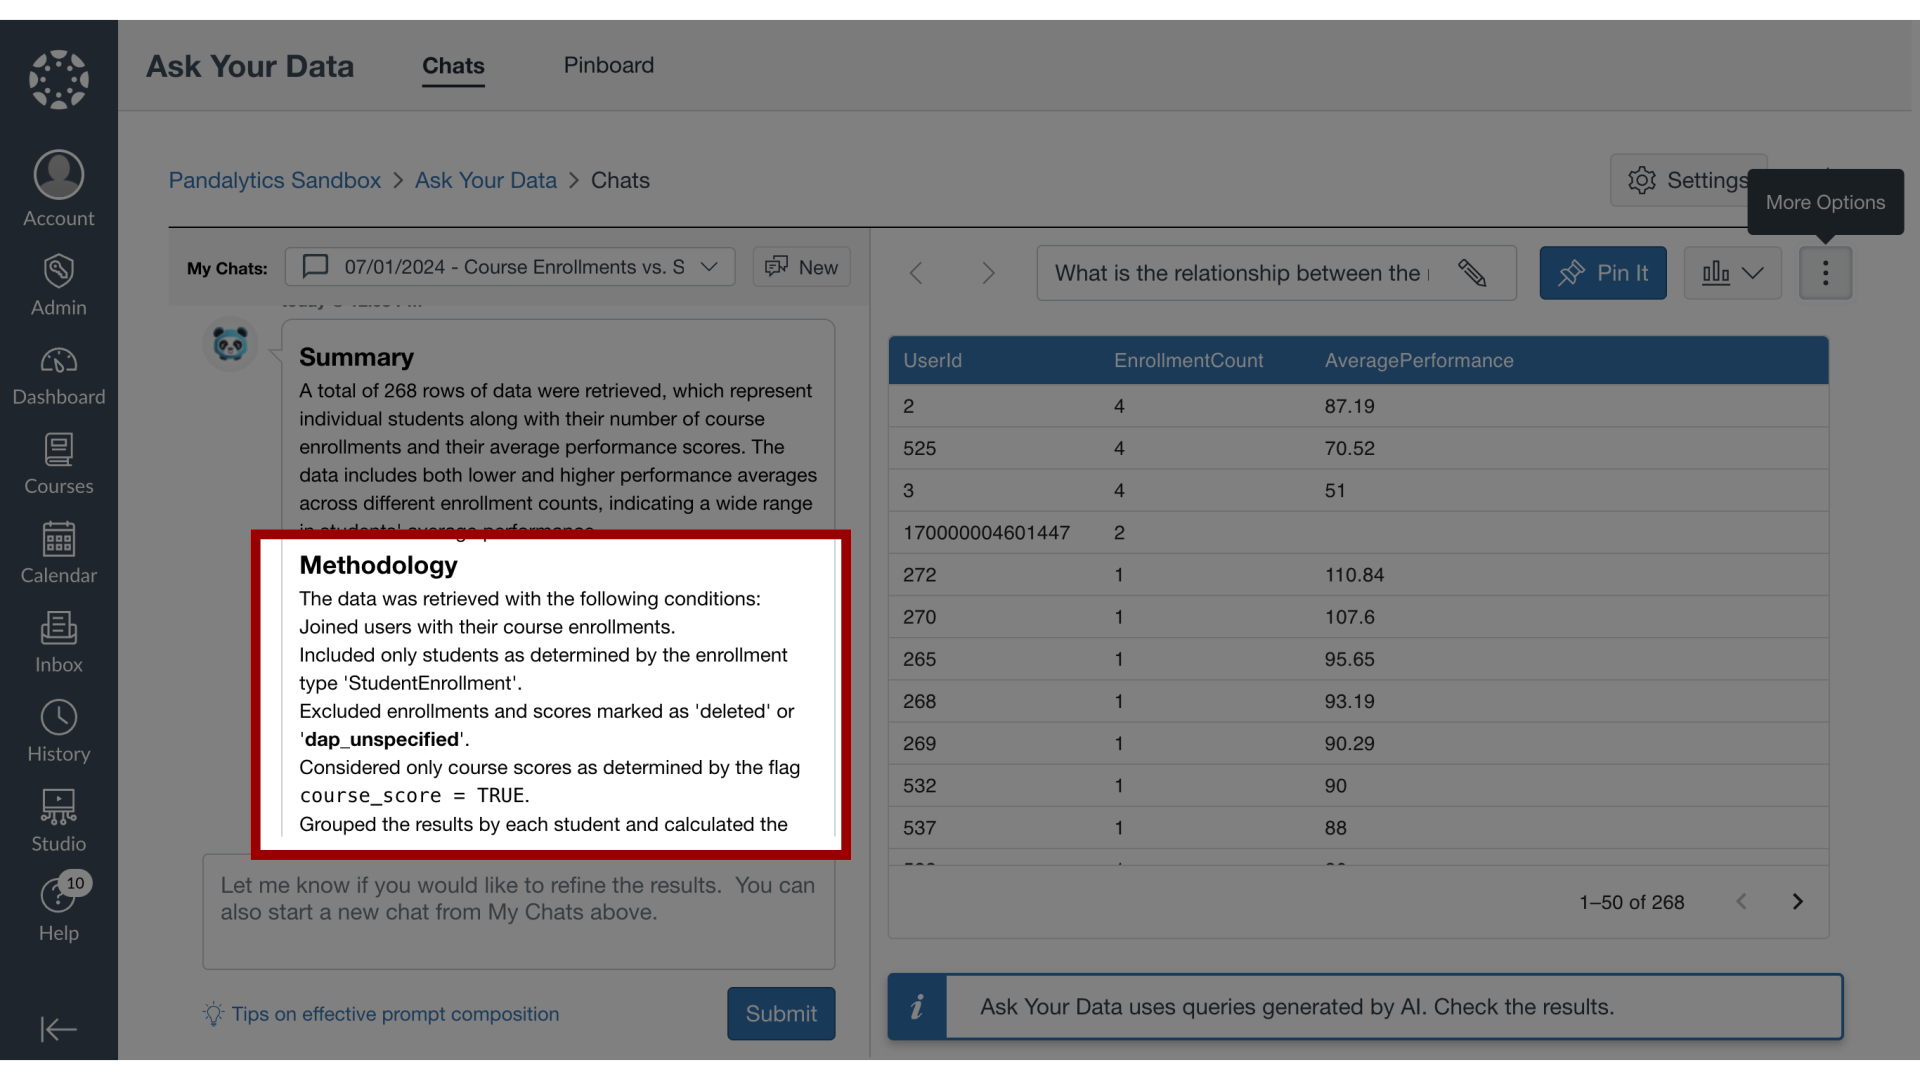Click the New chat button
1920x1080 pixels.
[x=802, y=266]
